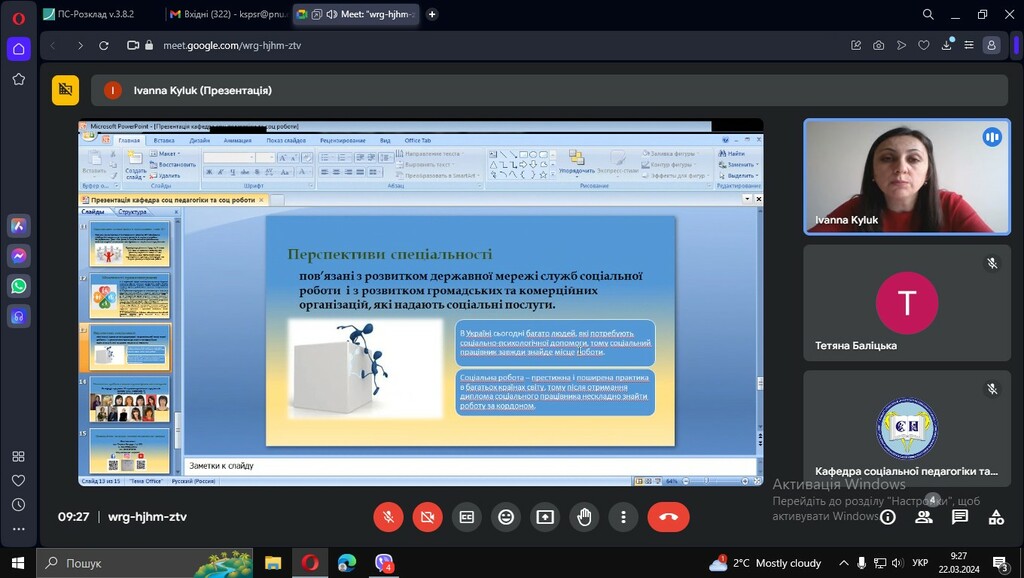
Task: Open more options three-dot menu in Meet
Action: (x=623, y=517)
